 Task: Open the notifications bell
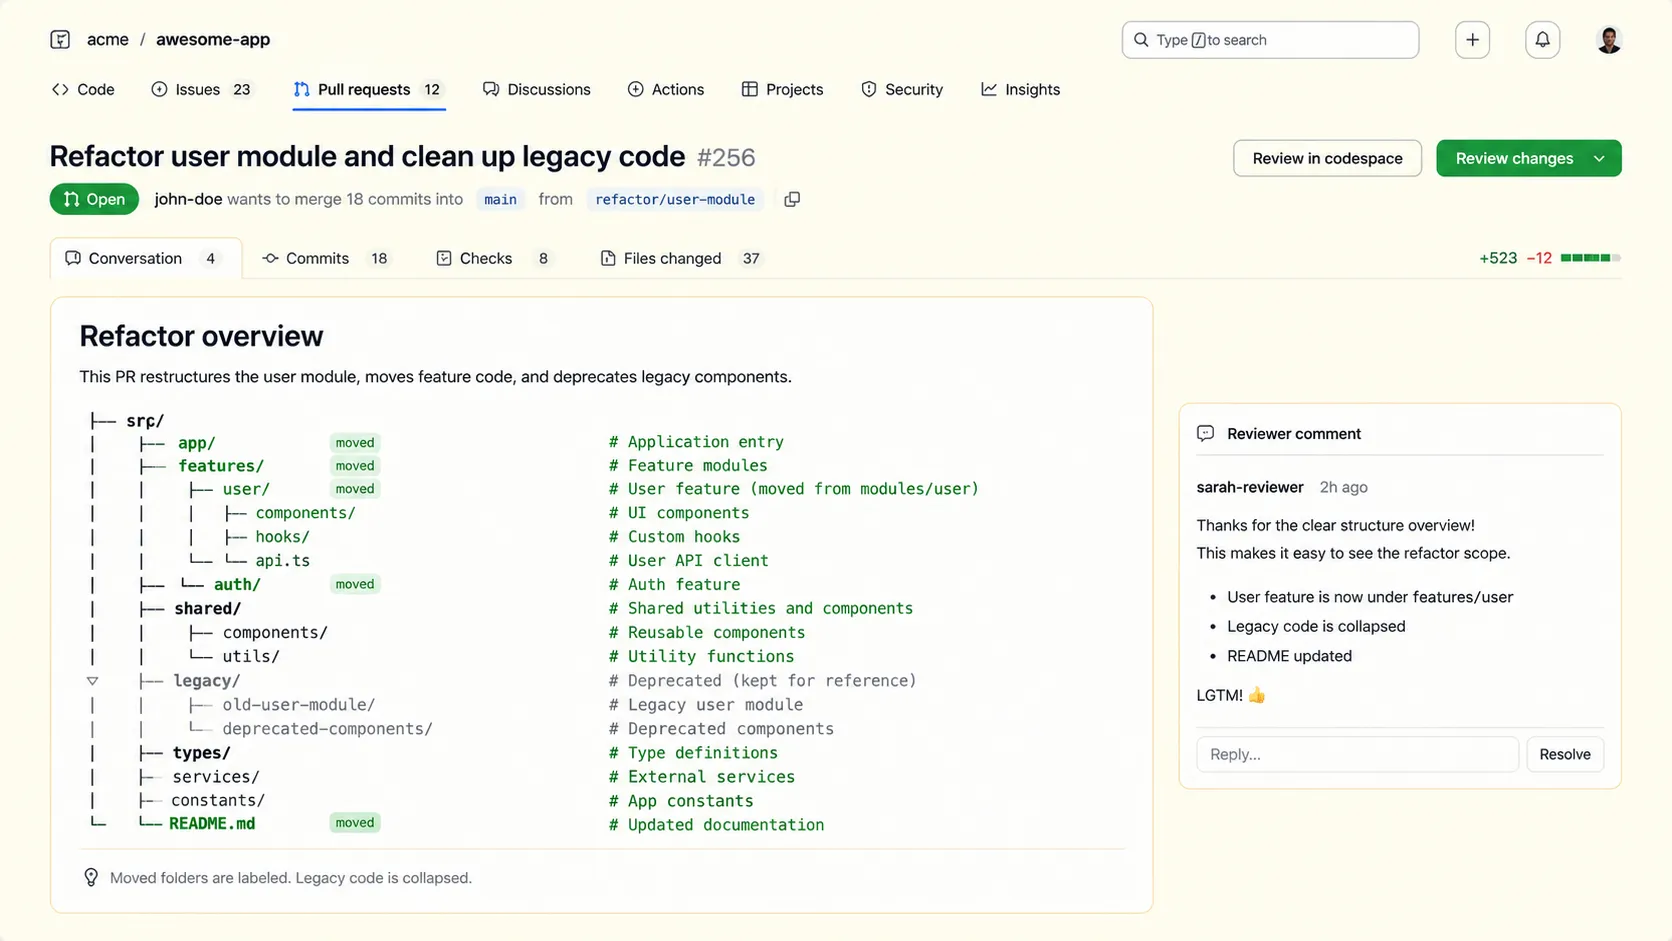point(1542,39)
